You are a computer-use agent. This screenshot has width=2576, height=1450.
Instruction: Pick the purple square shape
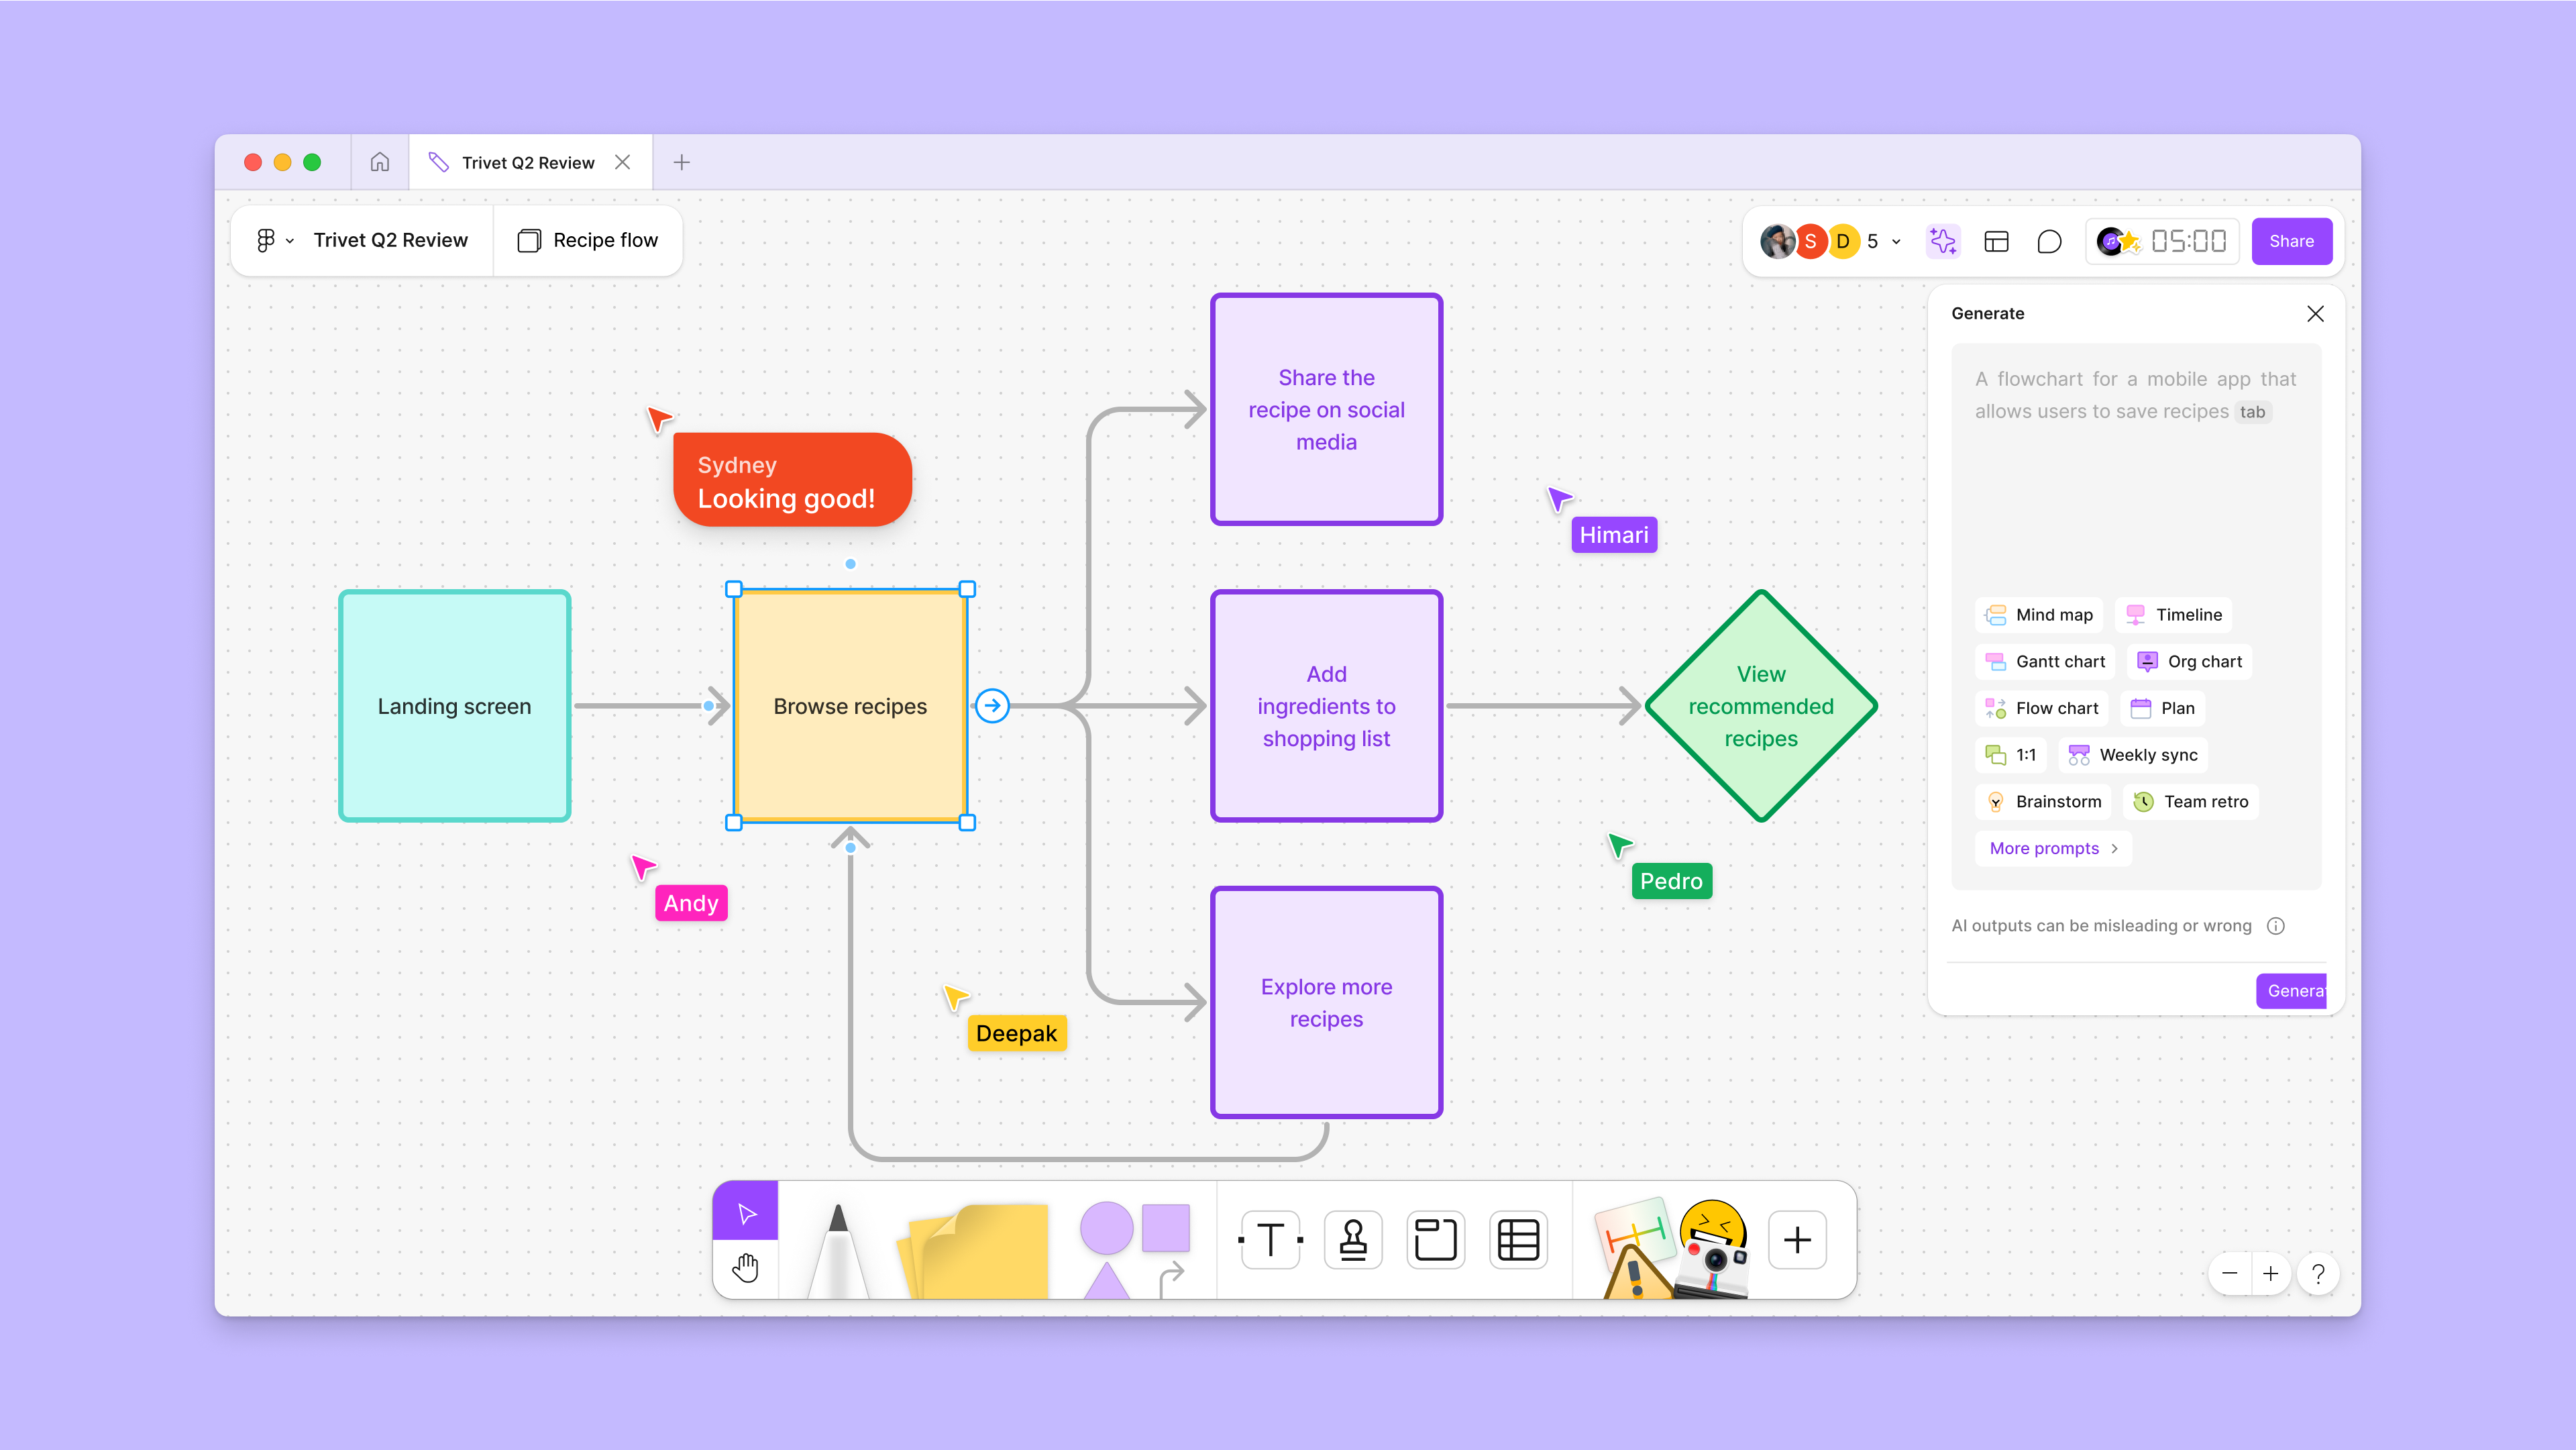point(1165,1227)
